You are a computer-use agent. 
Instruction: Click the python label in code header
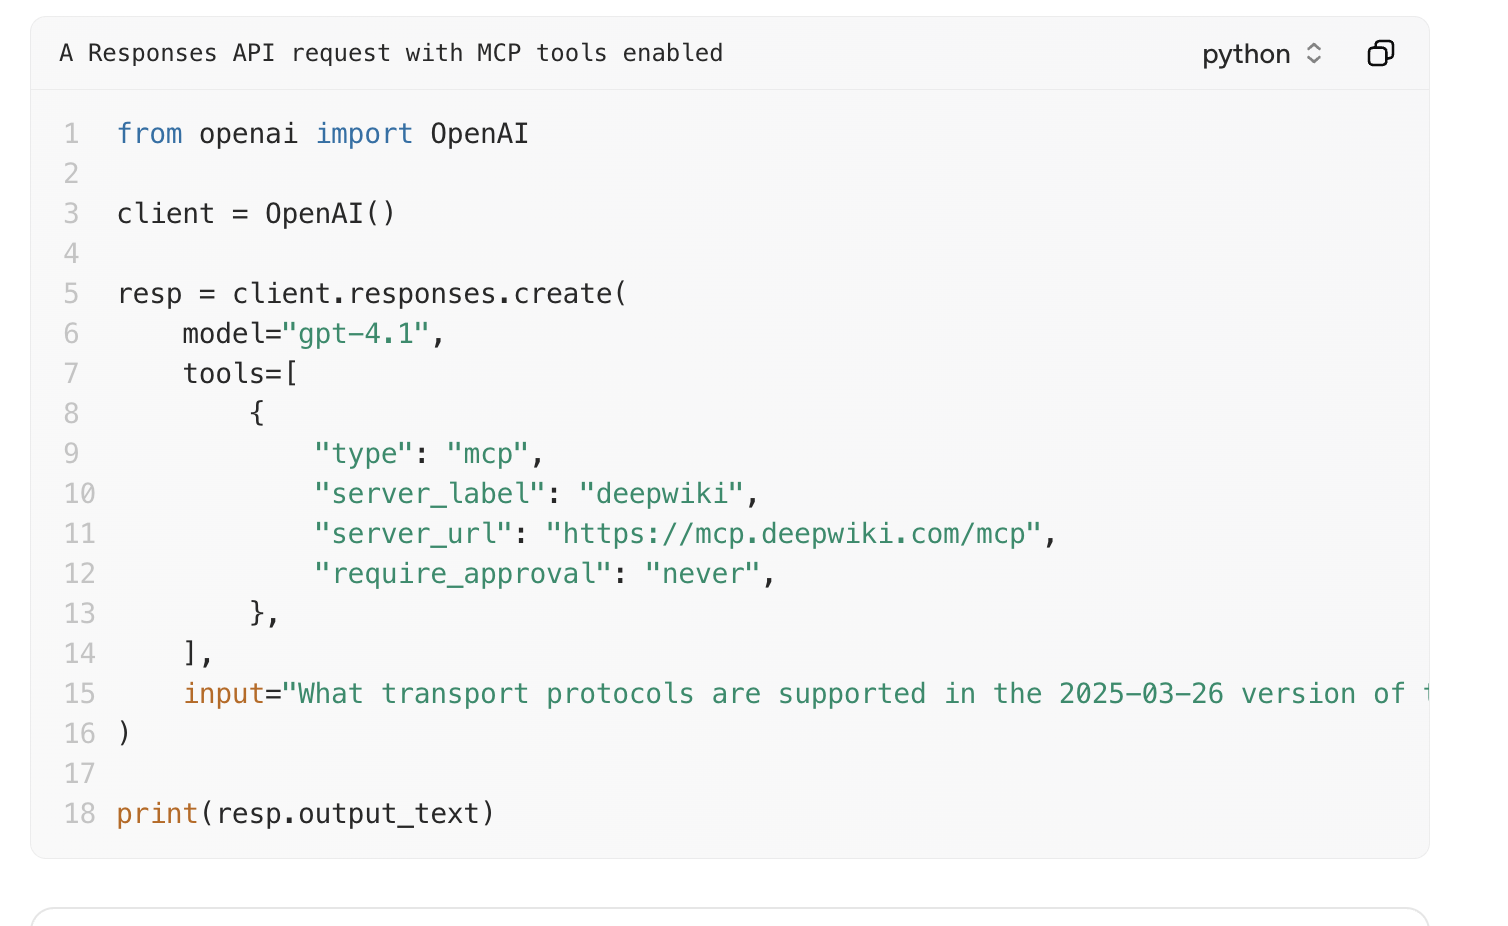pyautogui.click(x=1245, y=54)
